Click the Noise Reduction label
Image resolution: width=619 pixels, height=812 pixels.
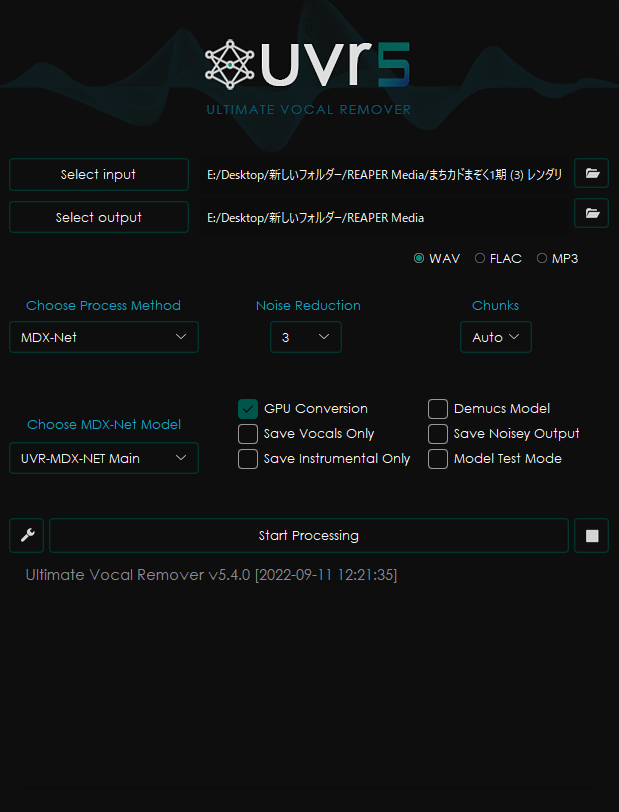pyautogui.click(x=308, y=306)
